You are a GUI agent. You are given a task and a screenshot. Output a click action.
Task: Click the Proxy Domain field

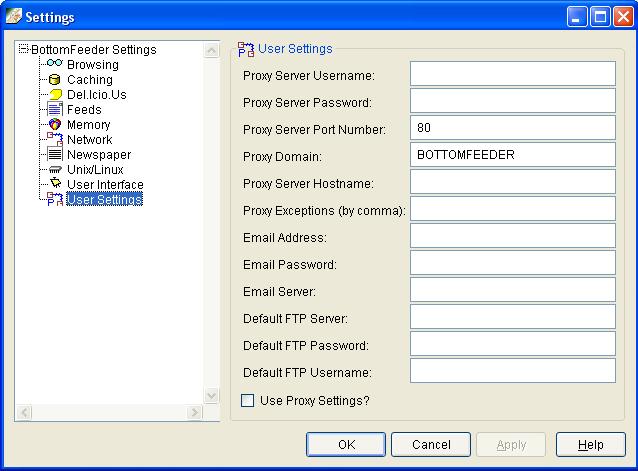513,155
